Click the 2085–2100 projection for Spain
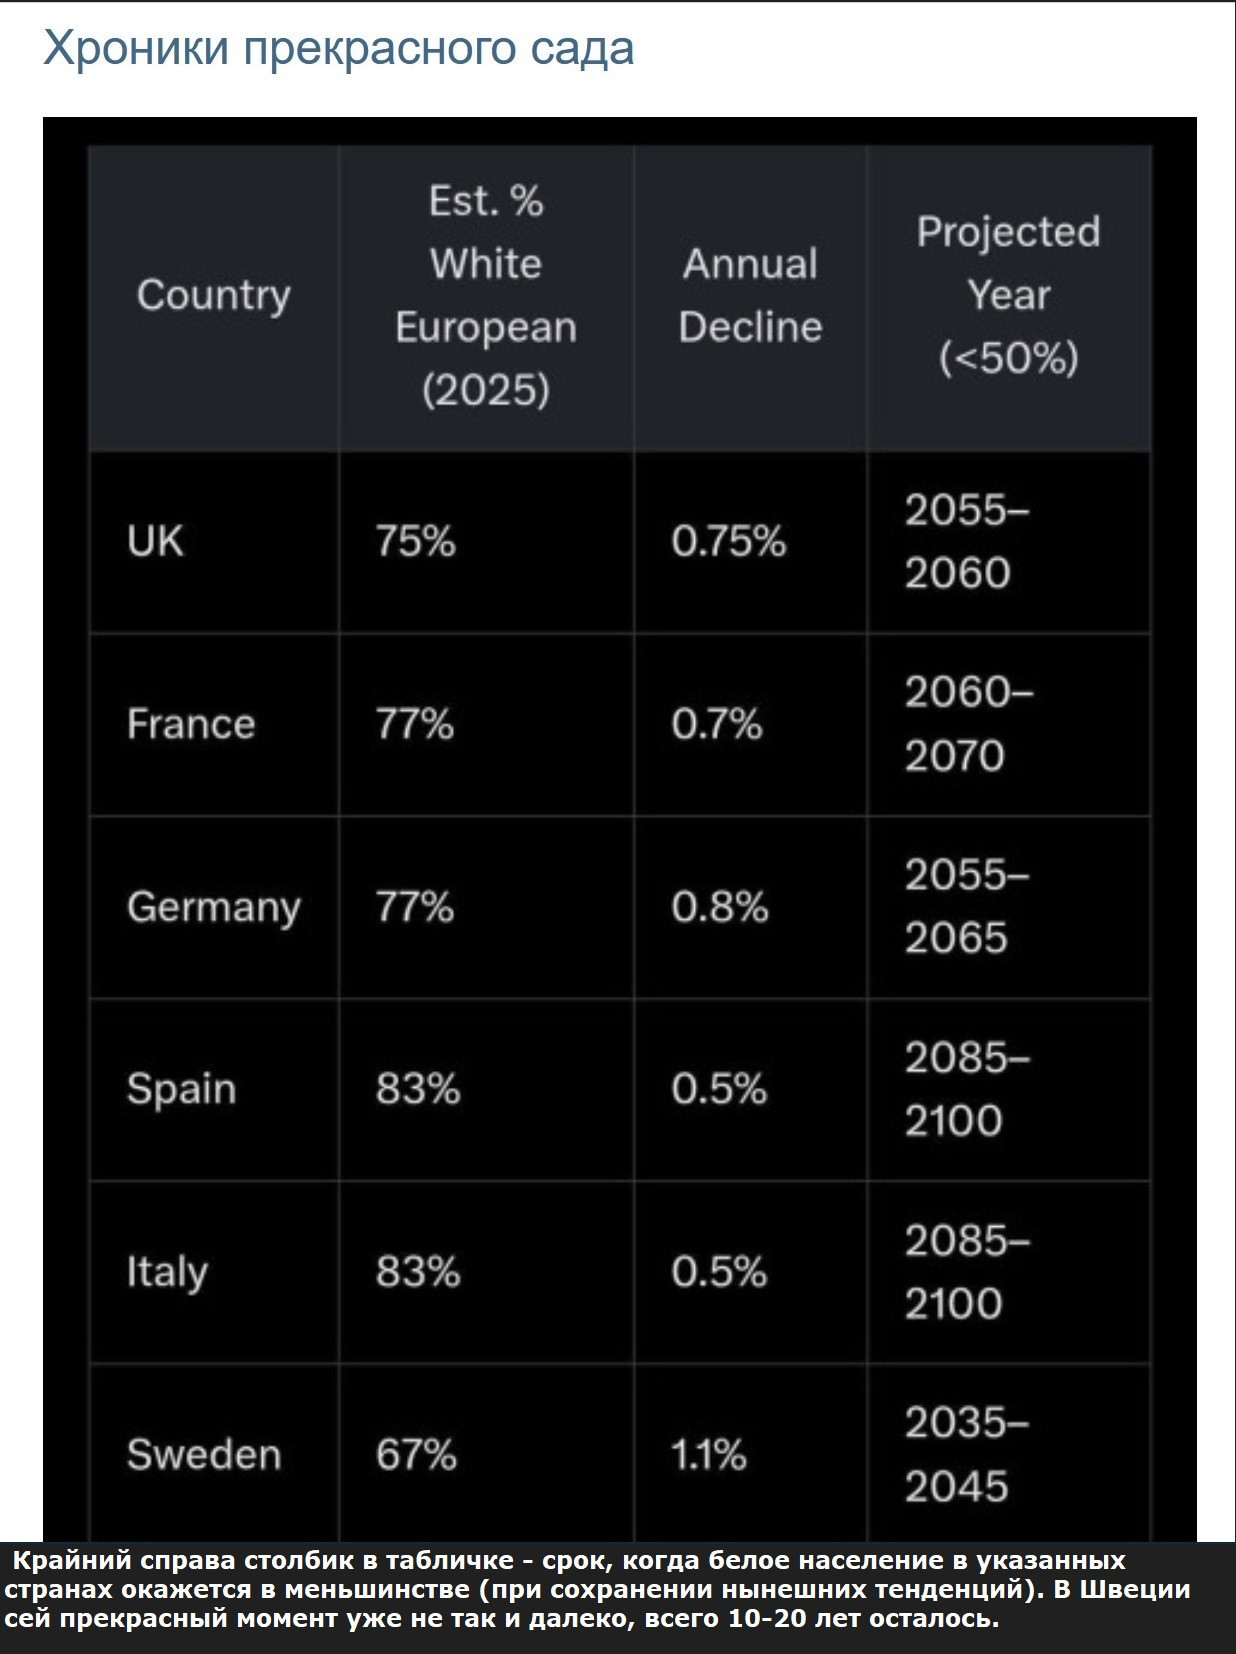Viewport: 1236px width, 1654px height. click(966, 1089)
